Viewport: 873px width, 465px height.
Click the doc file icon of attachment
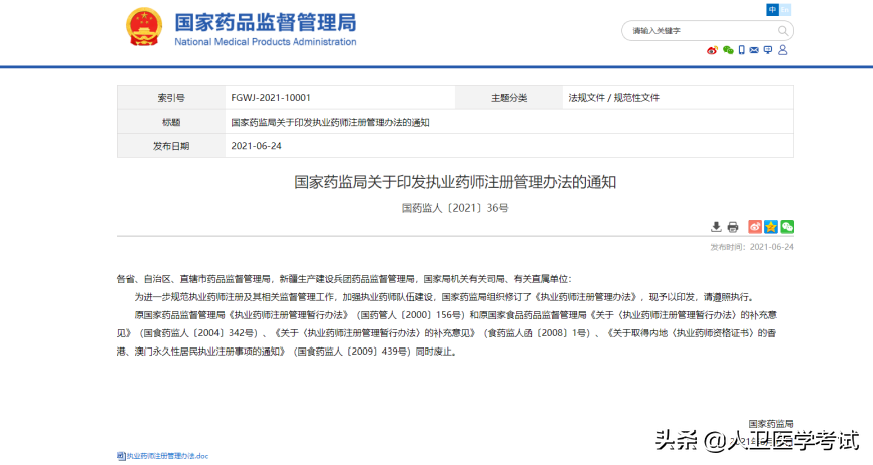click(x=121, y=456)
